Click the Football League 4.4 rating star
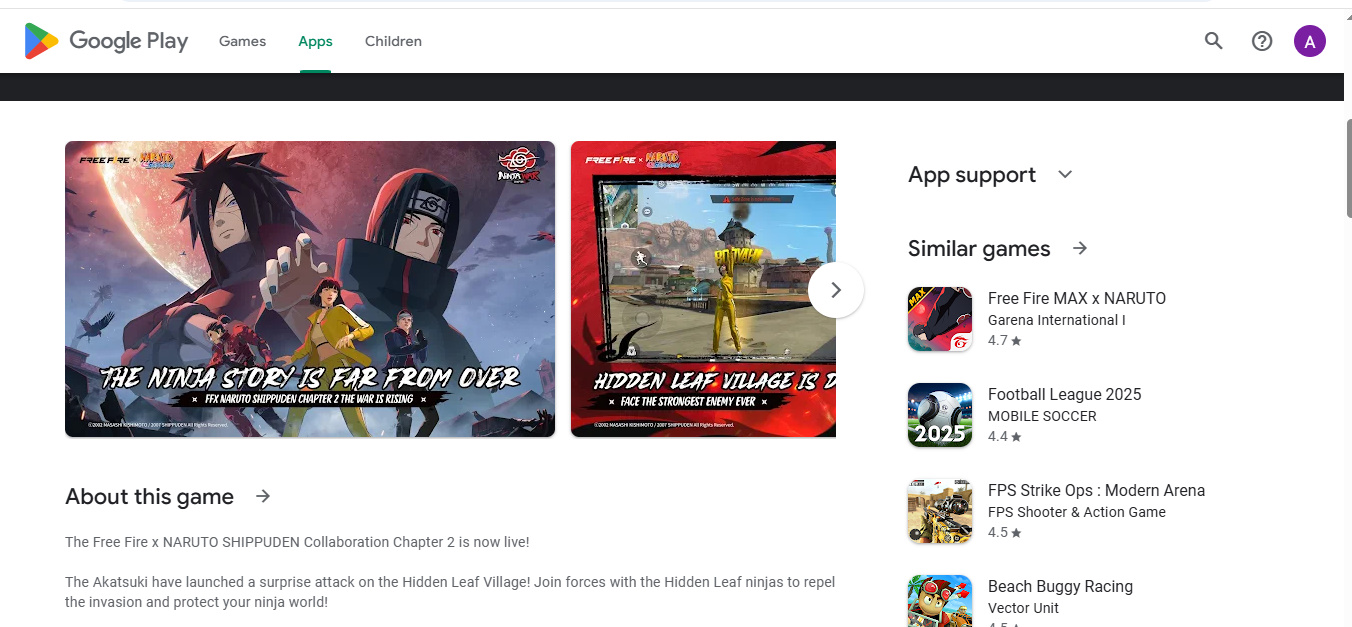 (1016, 437)
